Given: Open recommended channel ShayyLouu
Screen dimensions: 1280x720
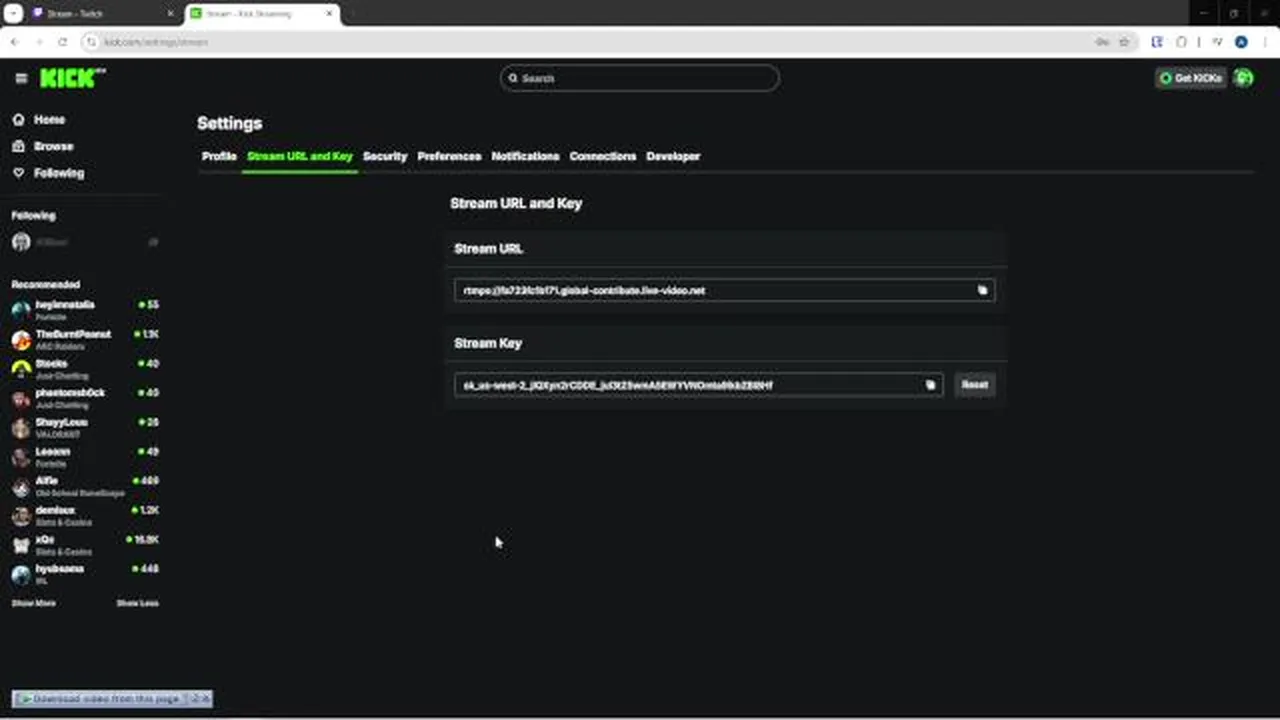Looking at the screenshot, I should (85, 427).
